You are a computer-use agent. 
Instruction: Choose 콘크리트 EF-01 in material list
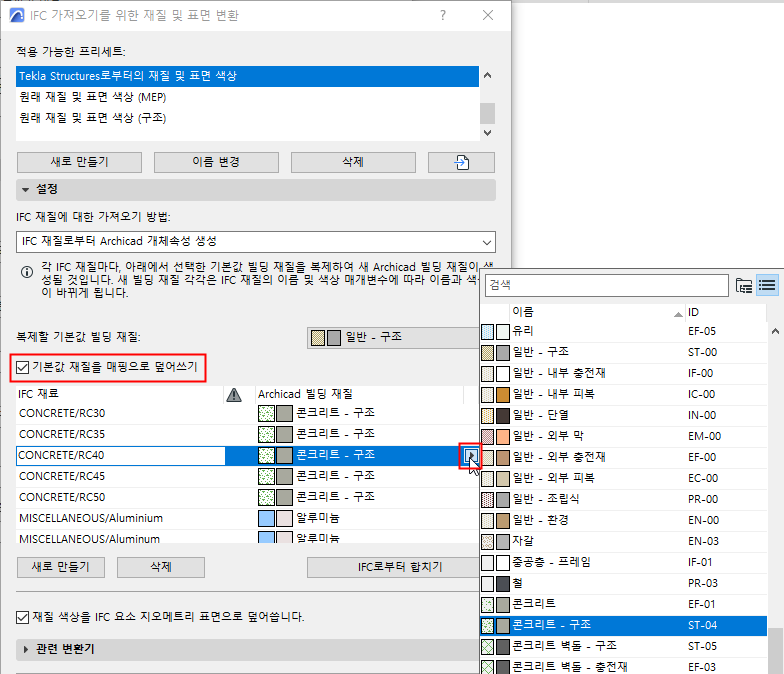624,604
